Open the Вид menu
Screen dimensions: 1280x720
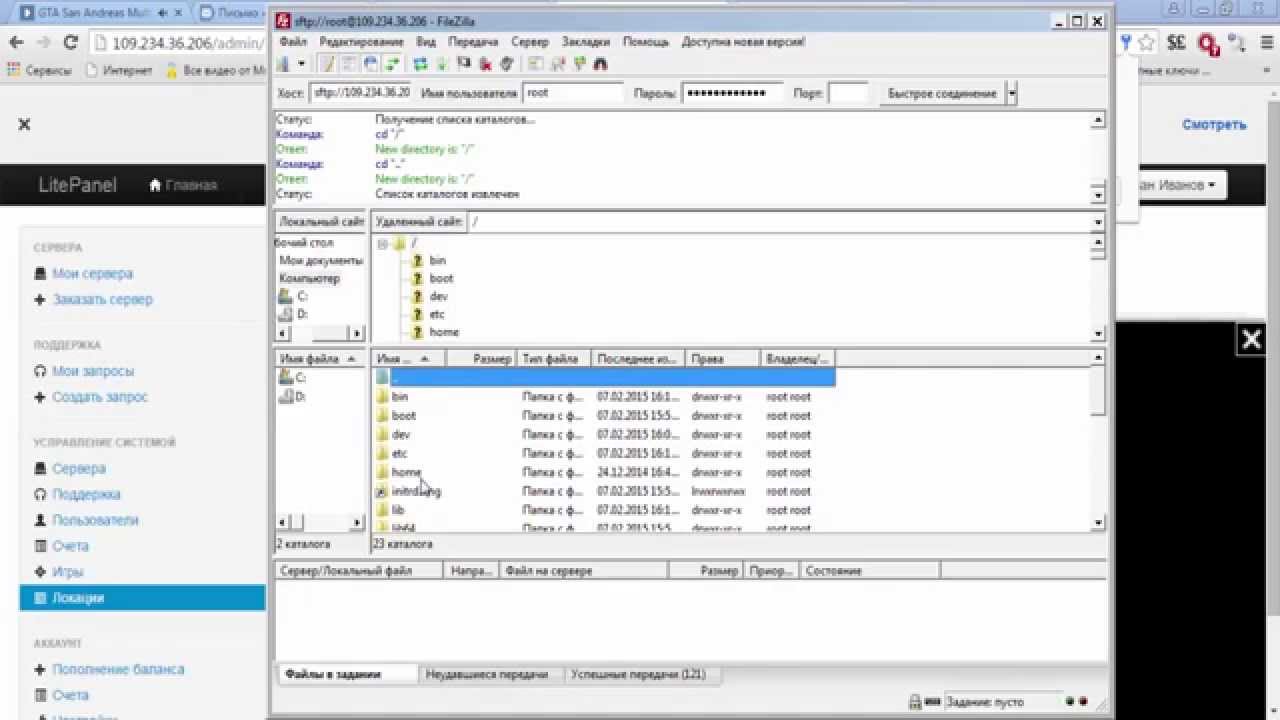[x=426, y=42]
